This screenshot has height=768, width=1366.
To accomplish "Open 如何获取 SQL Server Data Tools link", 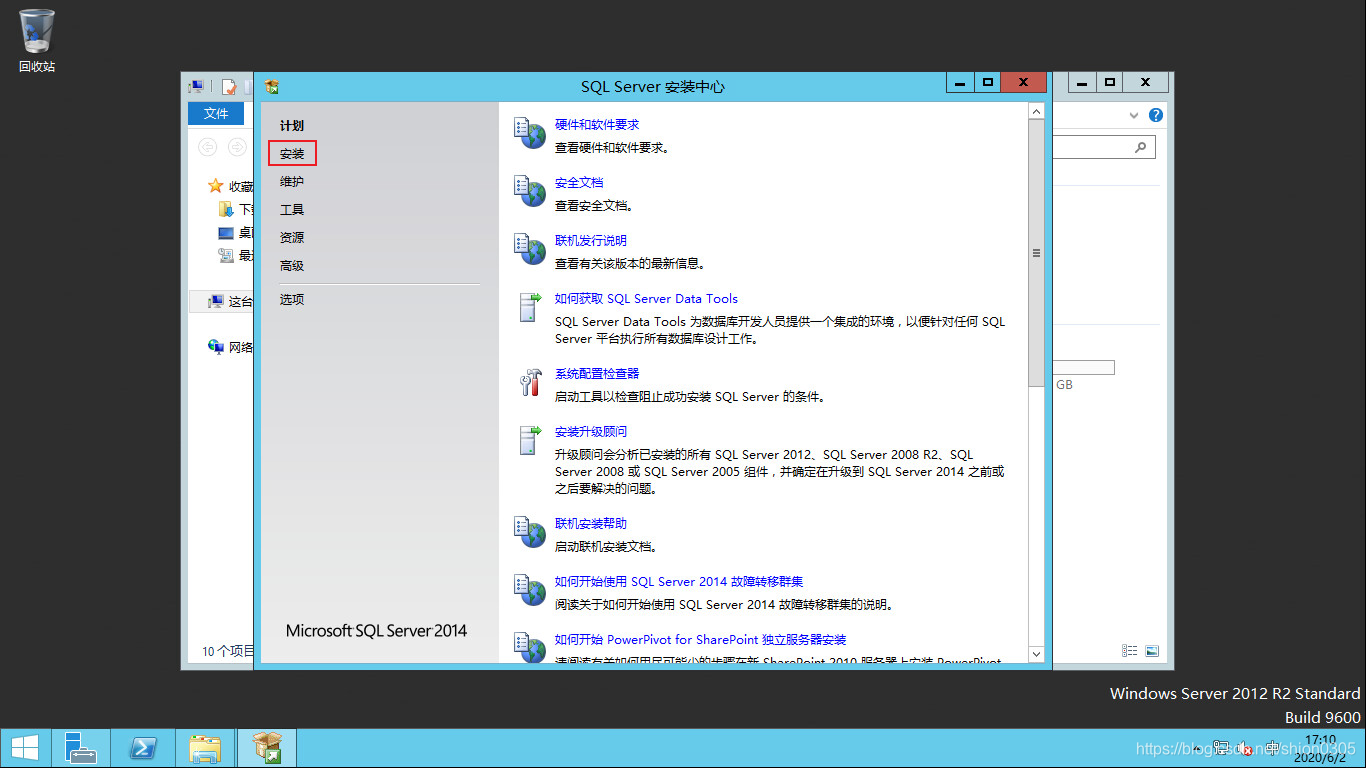I will 646,299.
